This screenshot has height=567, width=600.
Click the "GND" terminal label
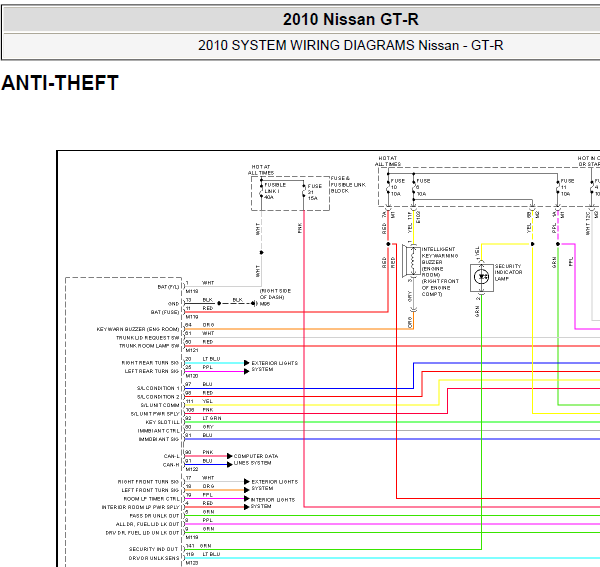(x=173, y=304)
